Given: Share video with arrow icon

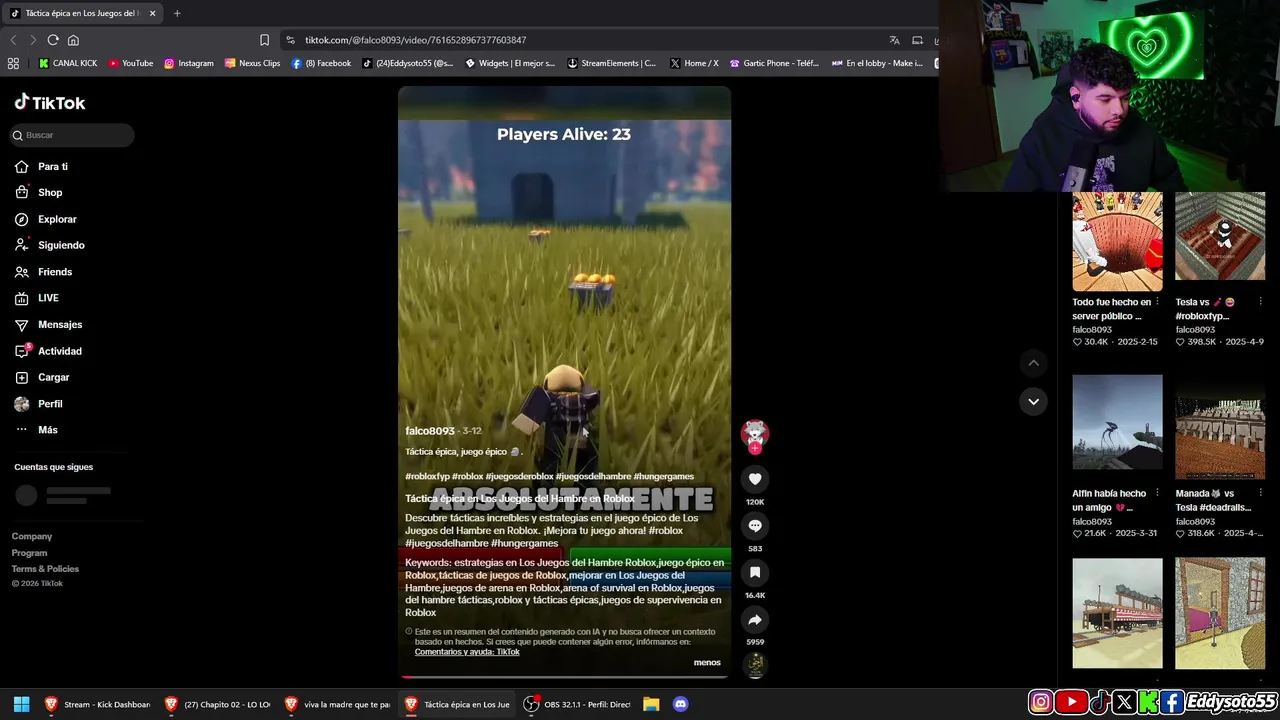Looking at the screenshot, I should [x=755, y=620].
